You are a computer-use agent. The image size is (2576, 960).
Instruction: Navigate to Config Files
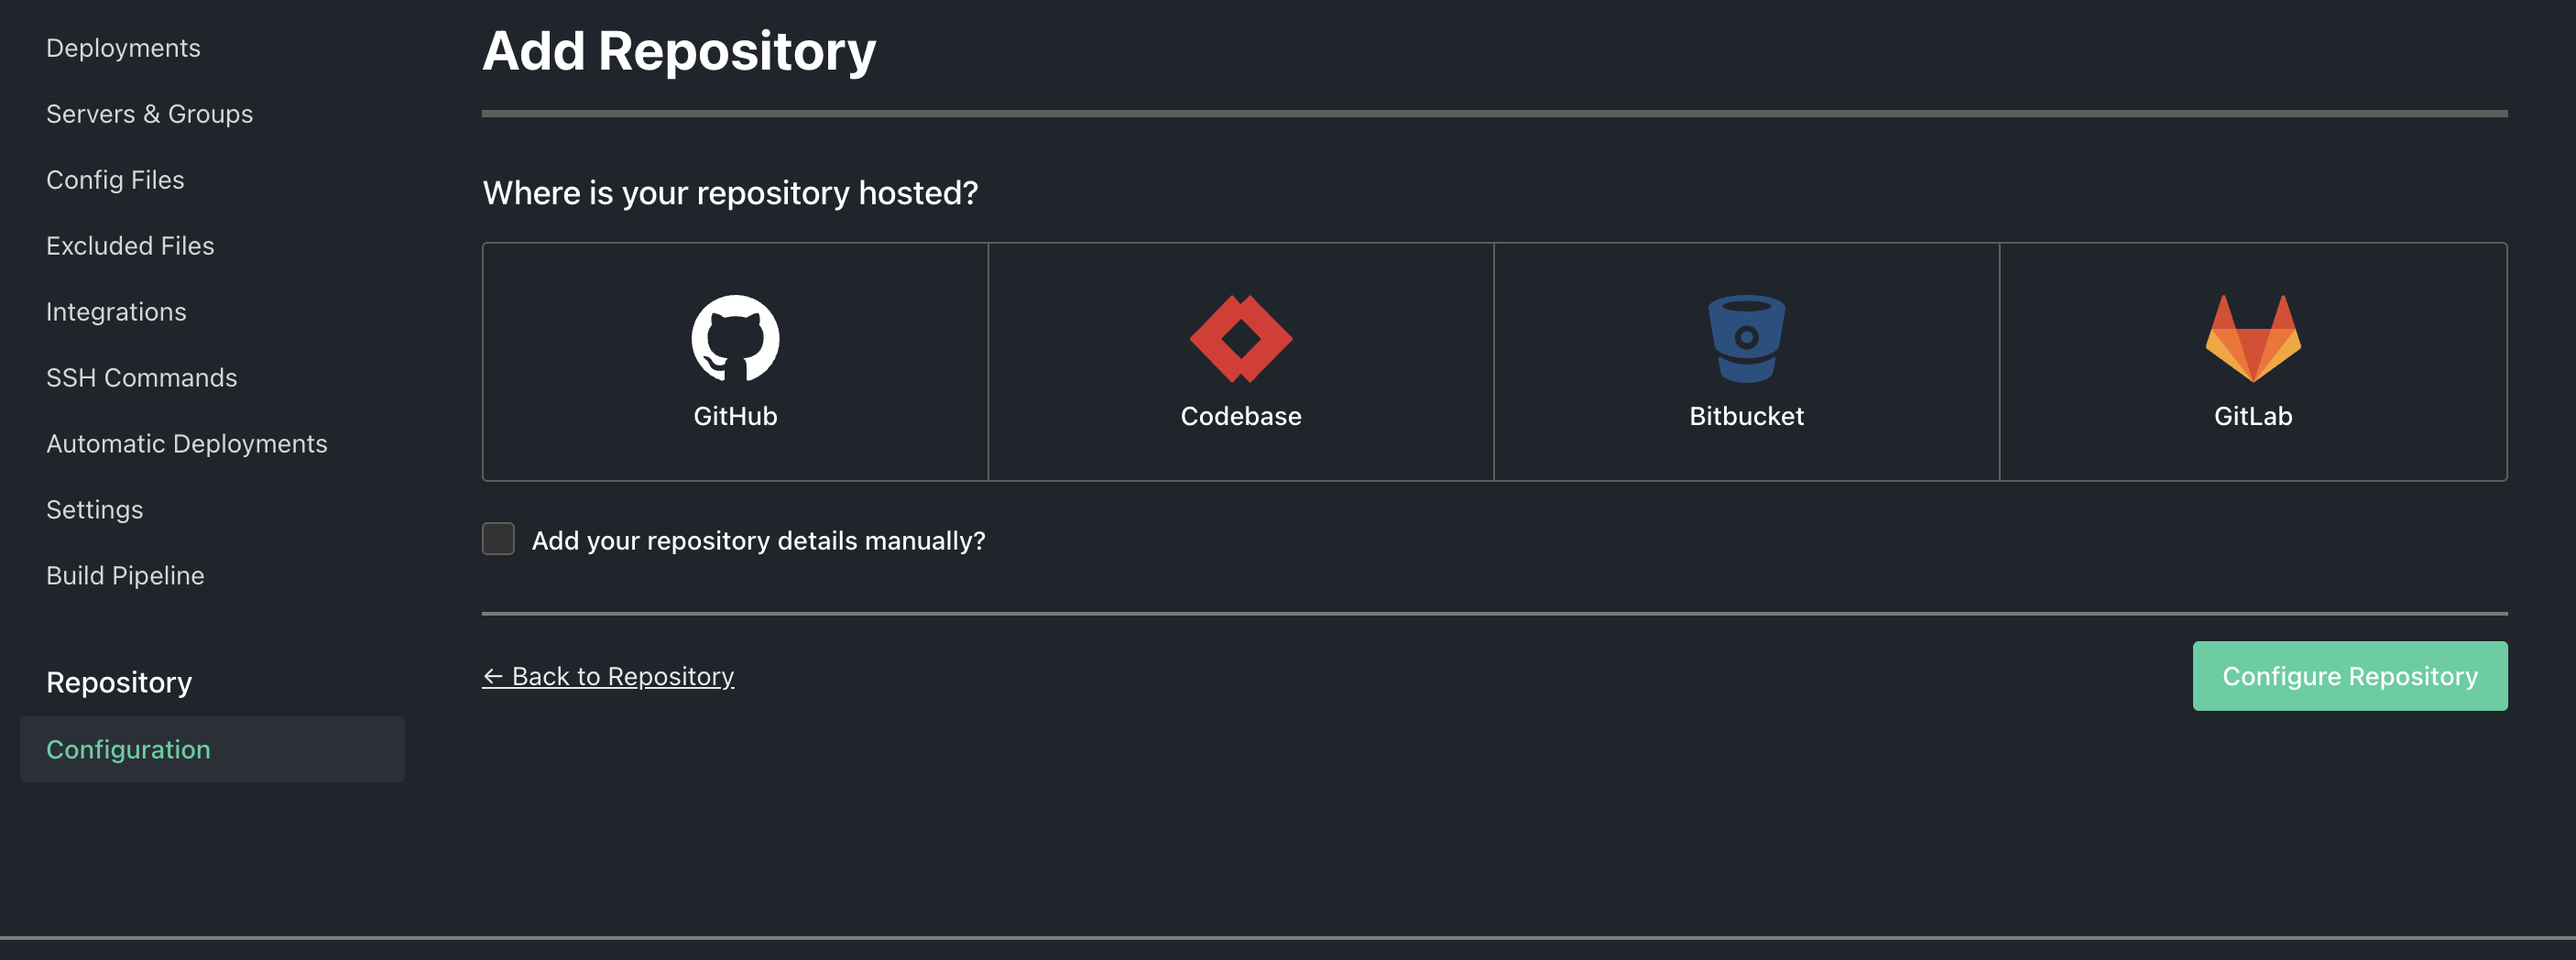click(x=115, y=179)
